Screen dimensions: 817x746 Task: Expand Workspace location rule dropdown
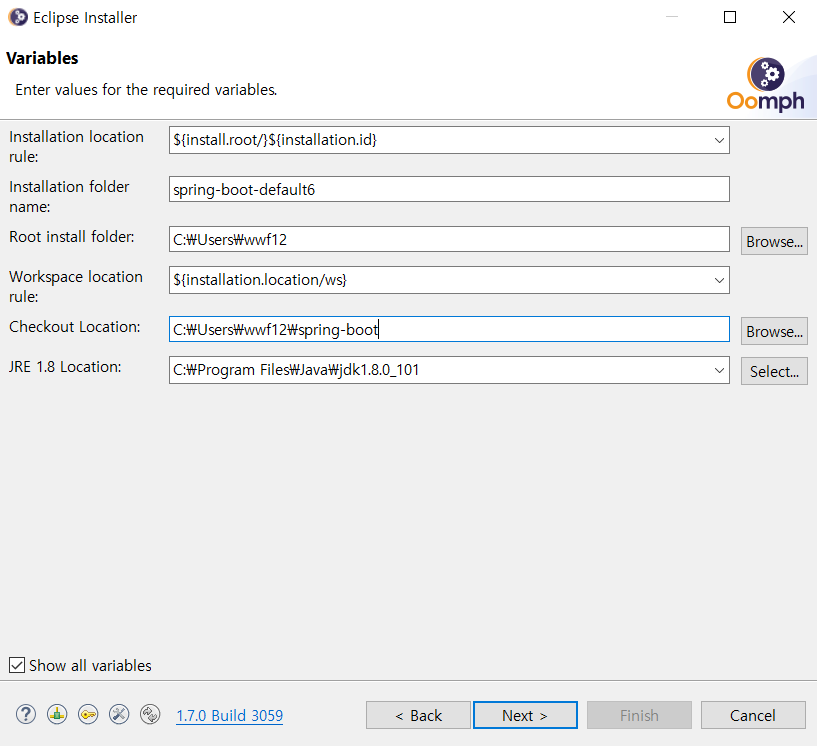[719, 280]
